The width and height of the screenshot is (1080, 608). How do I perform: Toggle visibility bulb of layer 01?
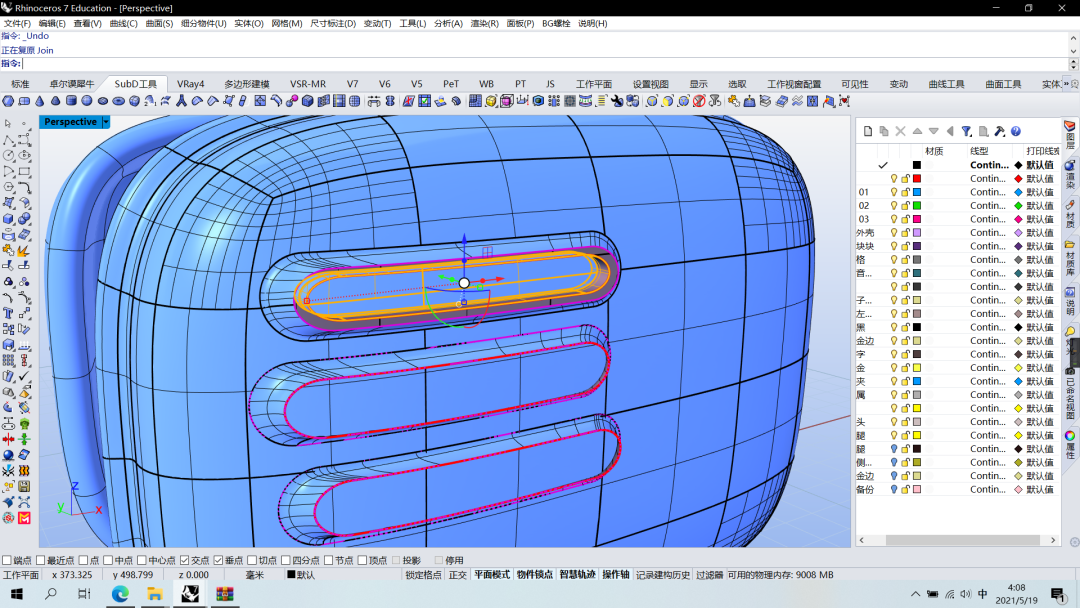coord(894,192)
